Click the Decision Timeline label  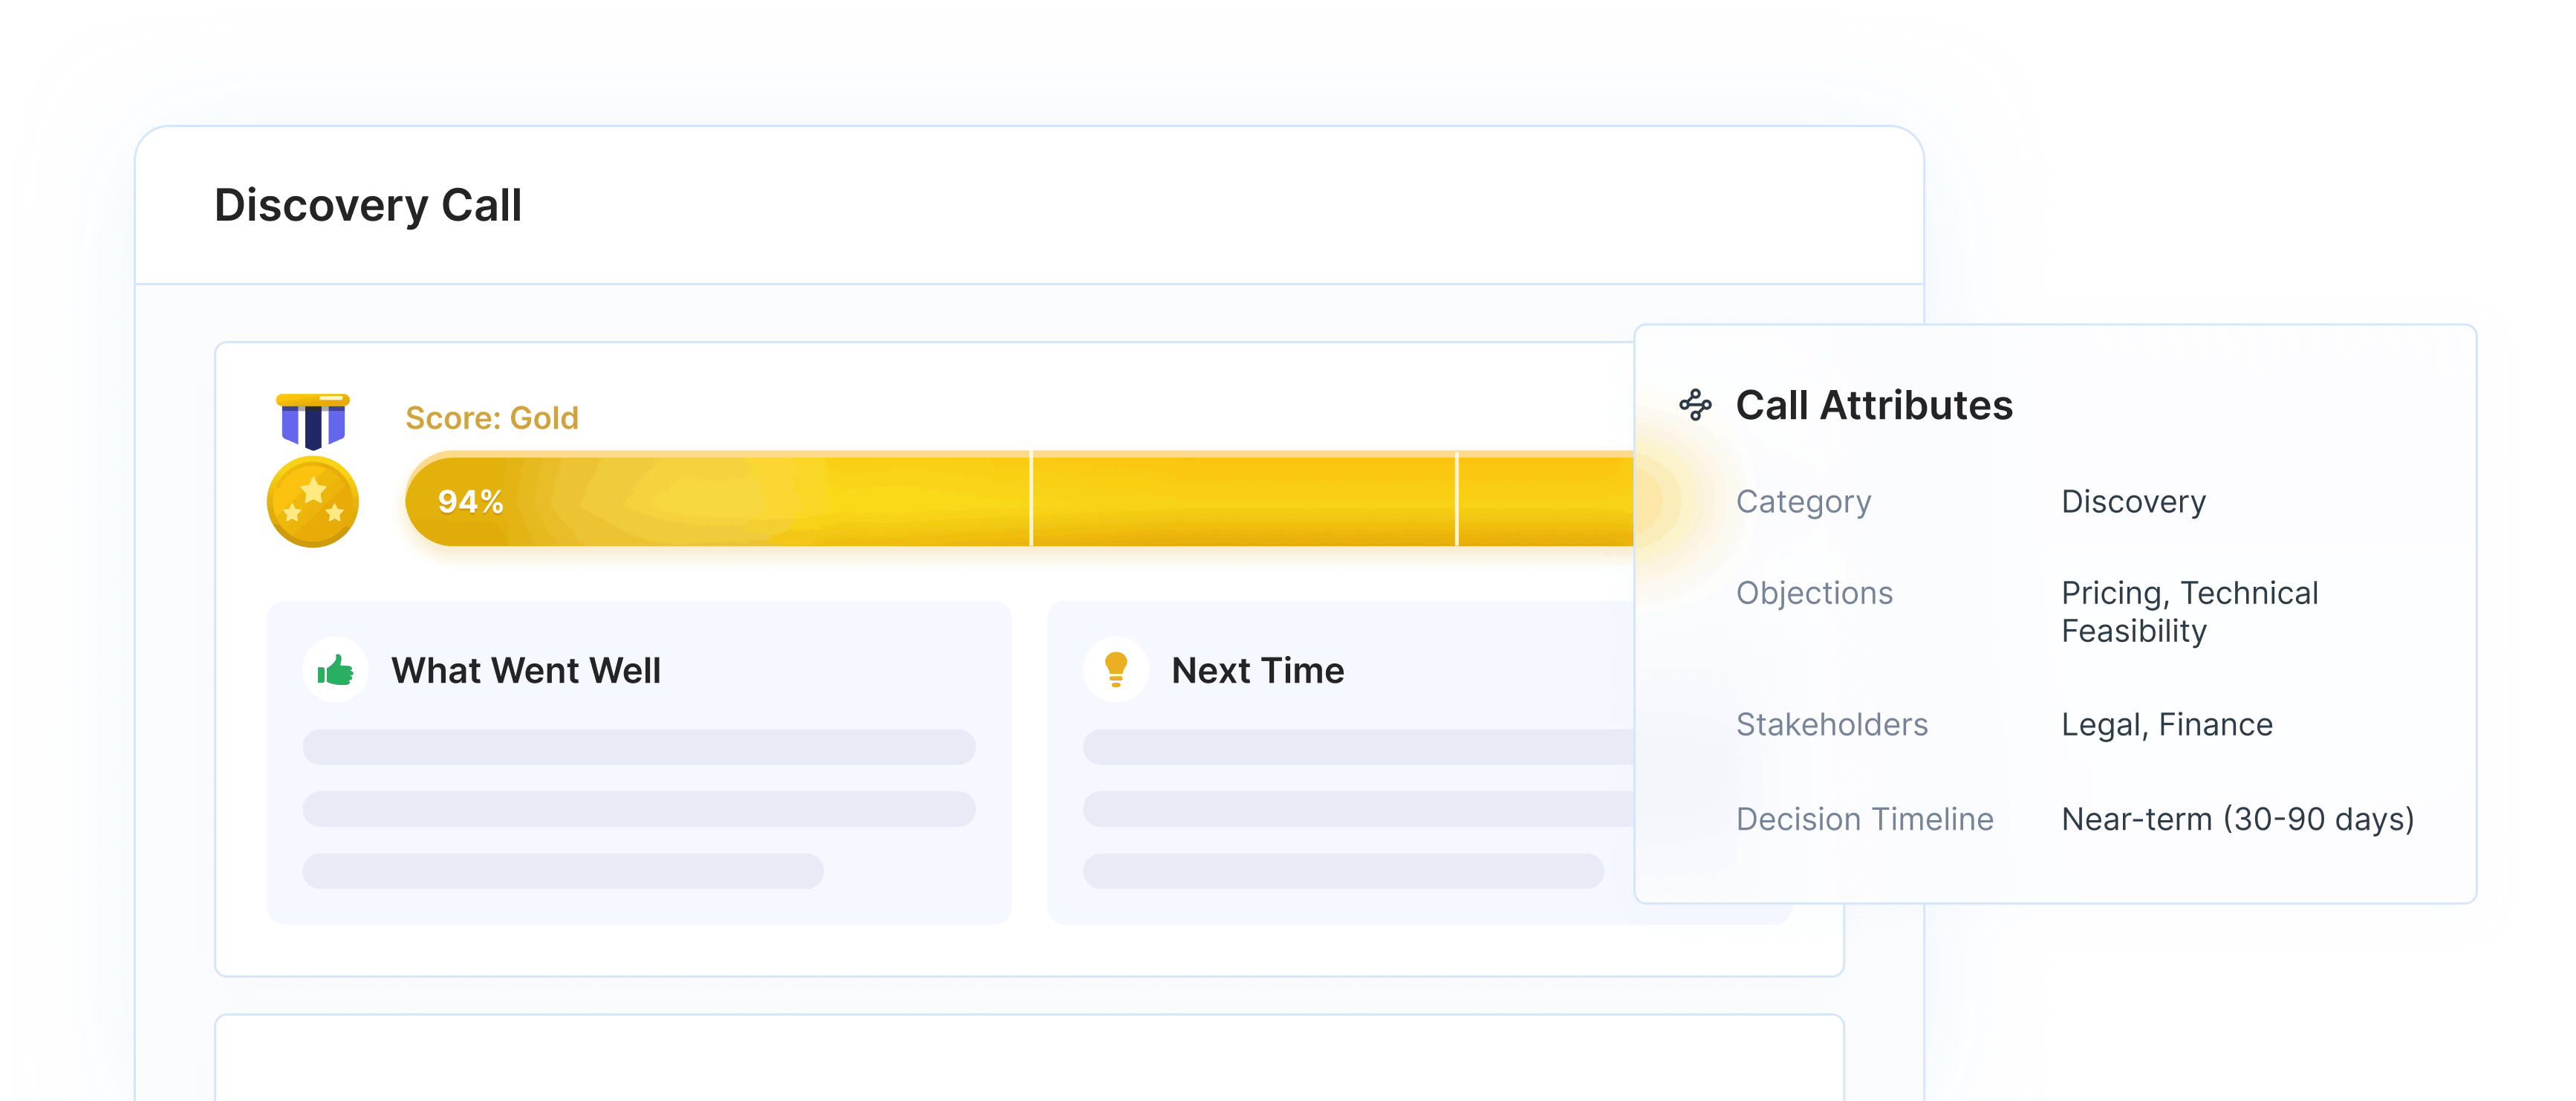(1864, 819)
